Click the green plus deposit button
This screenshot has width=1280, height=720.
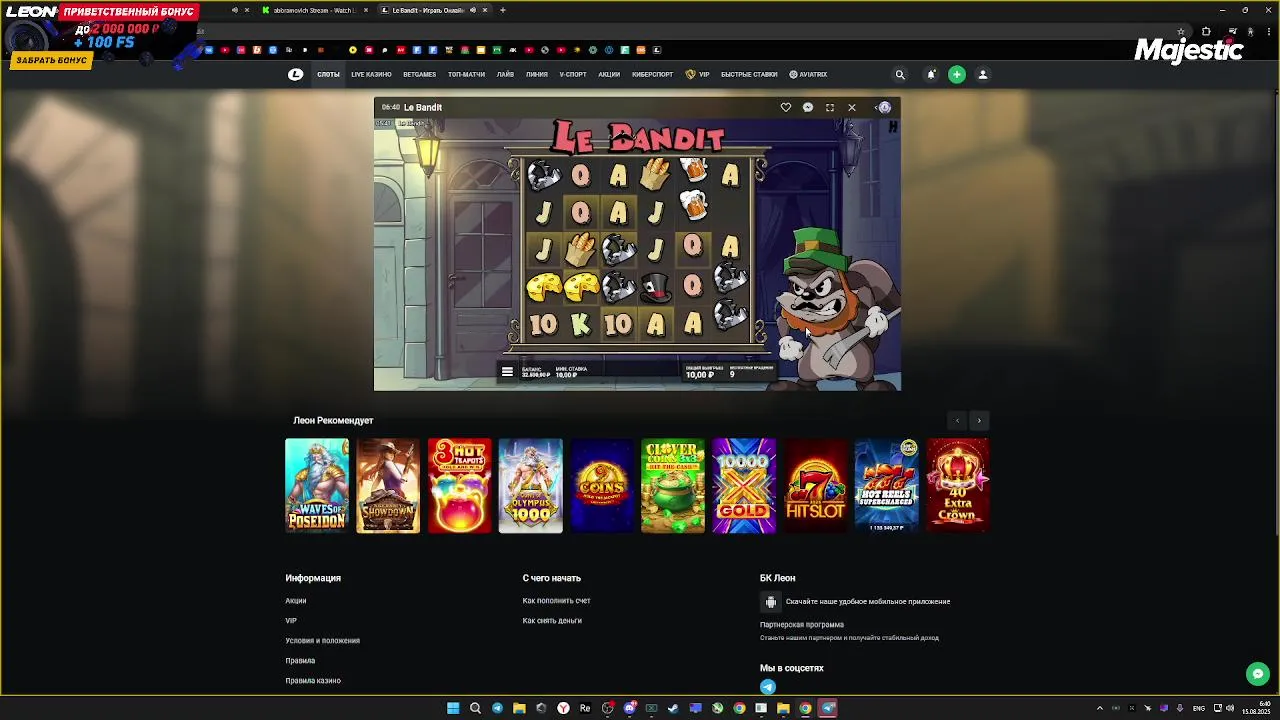point(957,74)
